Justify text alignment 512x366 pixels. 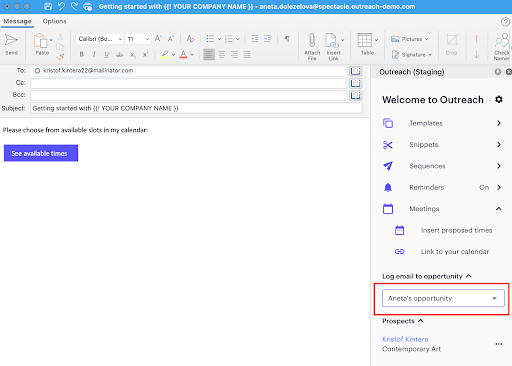coord(247,54)
